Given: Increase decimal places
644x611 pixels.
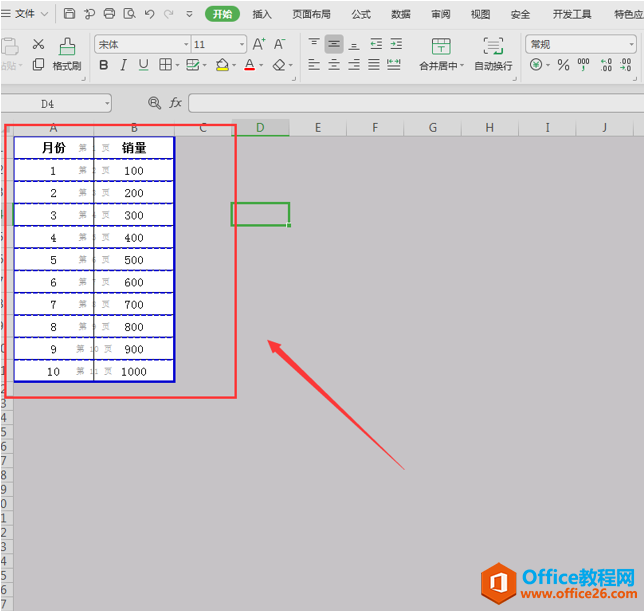Looking at the screenshot, I should (606, 64).
